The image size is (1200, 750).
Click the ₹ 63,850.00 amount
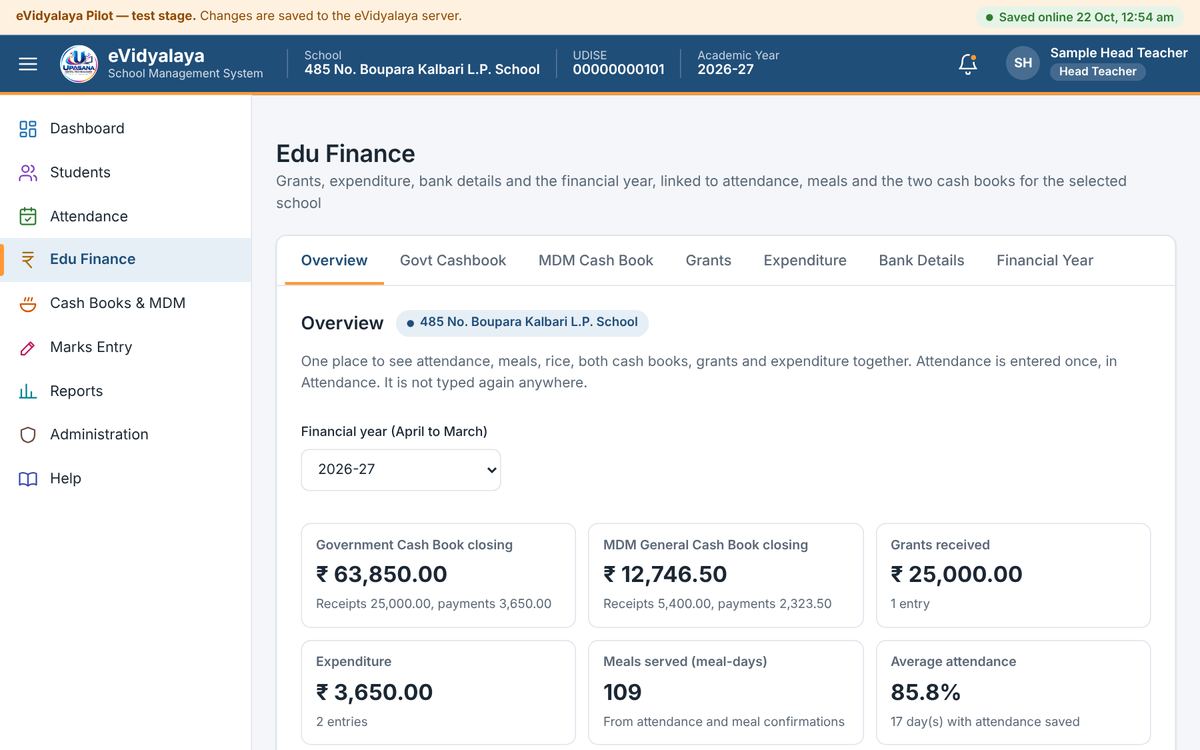tap(382, 574)
